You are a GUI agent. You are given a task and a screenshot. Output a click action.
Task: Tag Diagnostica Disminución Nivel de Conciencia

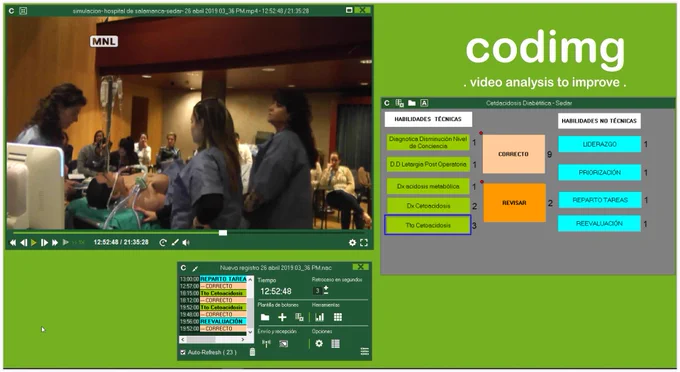tap(428, 142)
